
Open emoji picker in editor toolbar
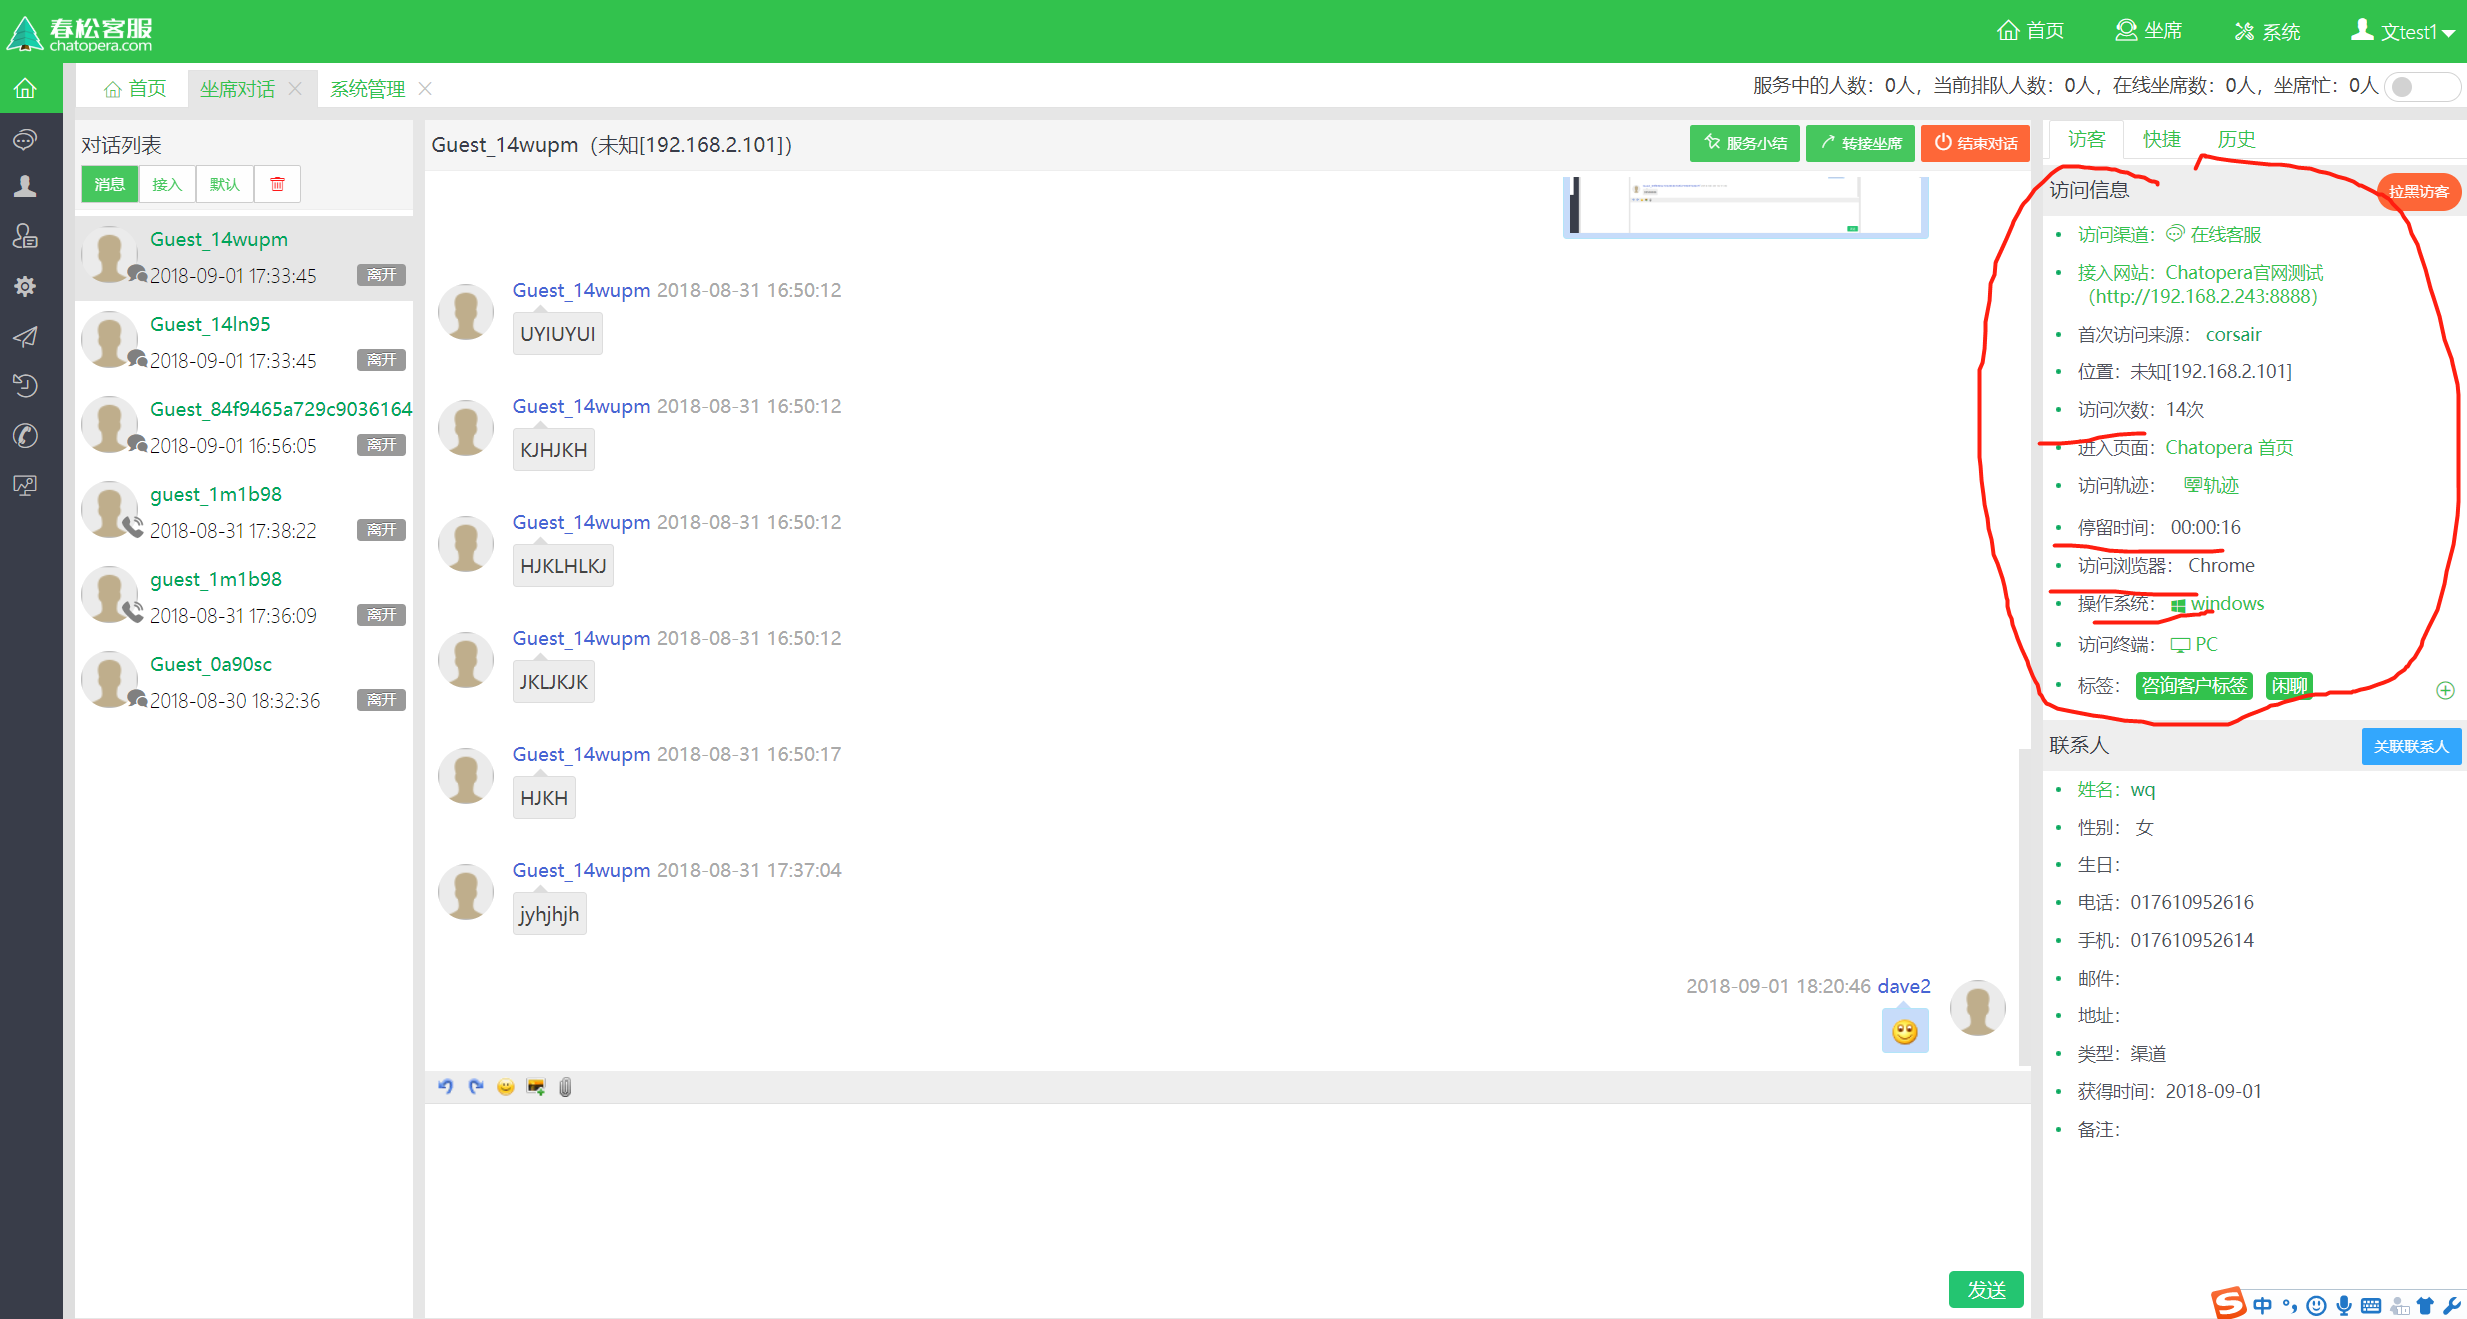click(506, 1087)
